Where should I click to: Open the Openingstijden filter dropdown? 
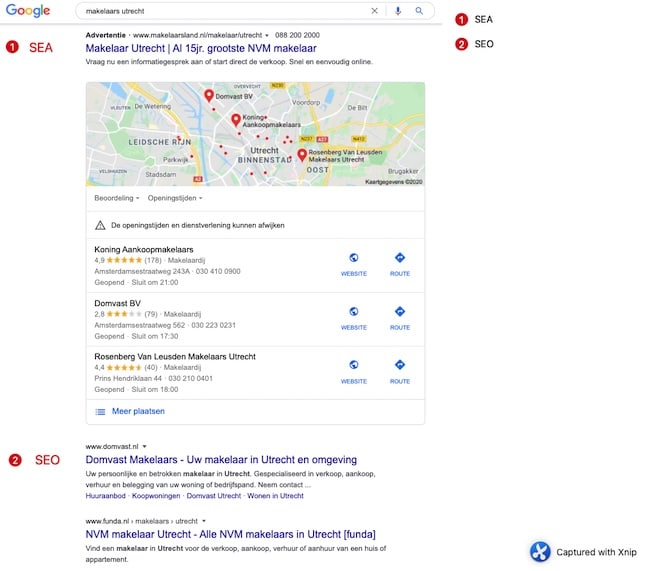click(175, 198)
